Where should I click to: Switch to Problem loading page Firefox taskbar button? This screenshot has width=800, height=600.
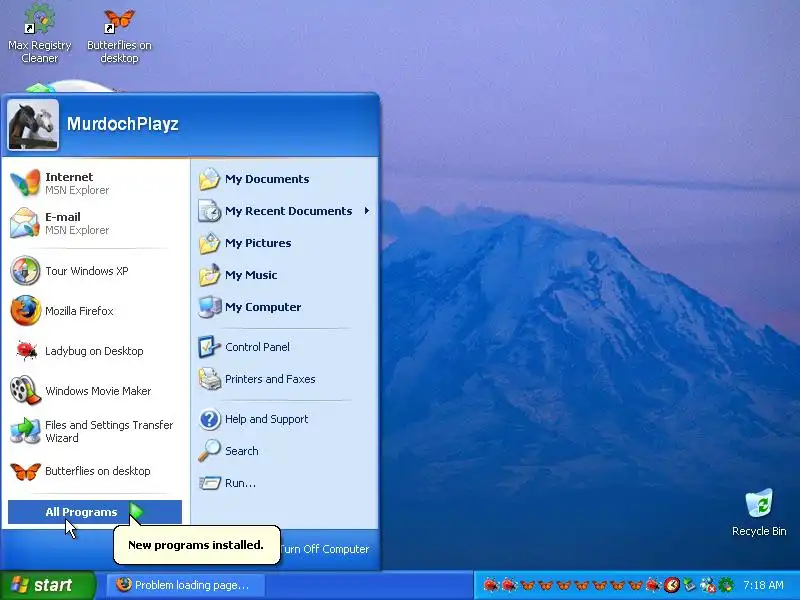point(186,585)
